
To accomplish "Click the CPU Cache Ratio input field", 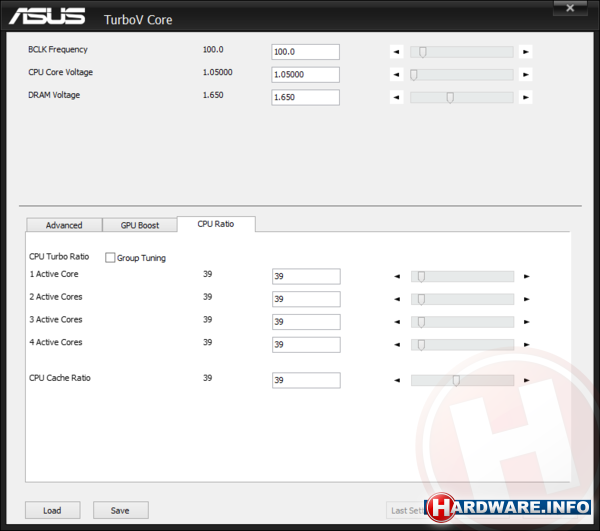I will (x=306, y=380).
